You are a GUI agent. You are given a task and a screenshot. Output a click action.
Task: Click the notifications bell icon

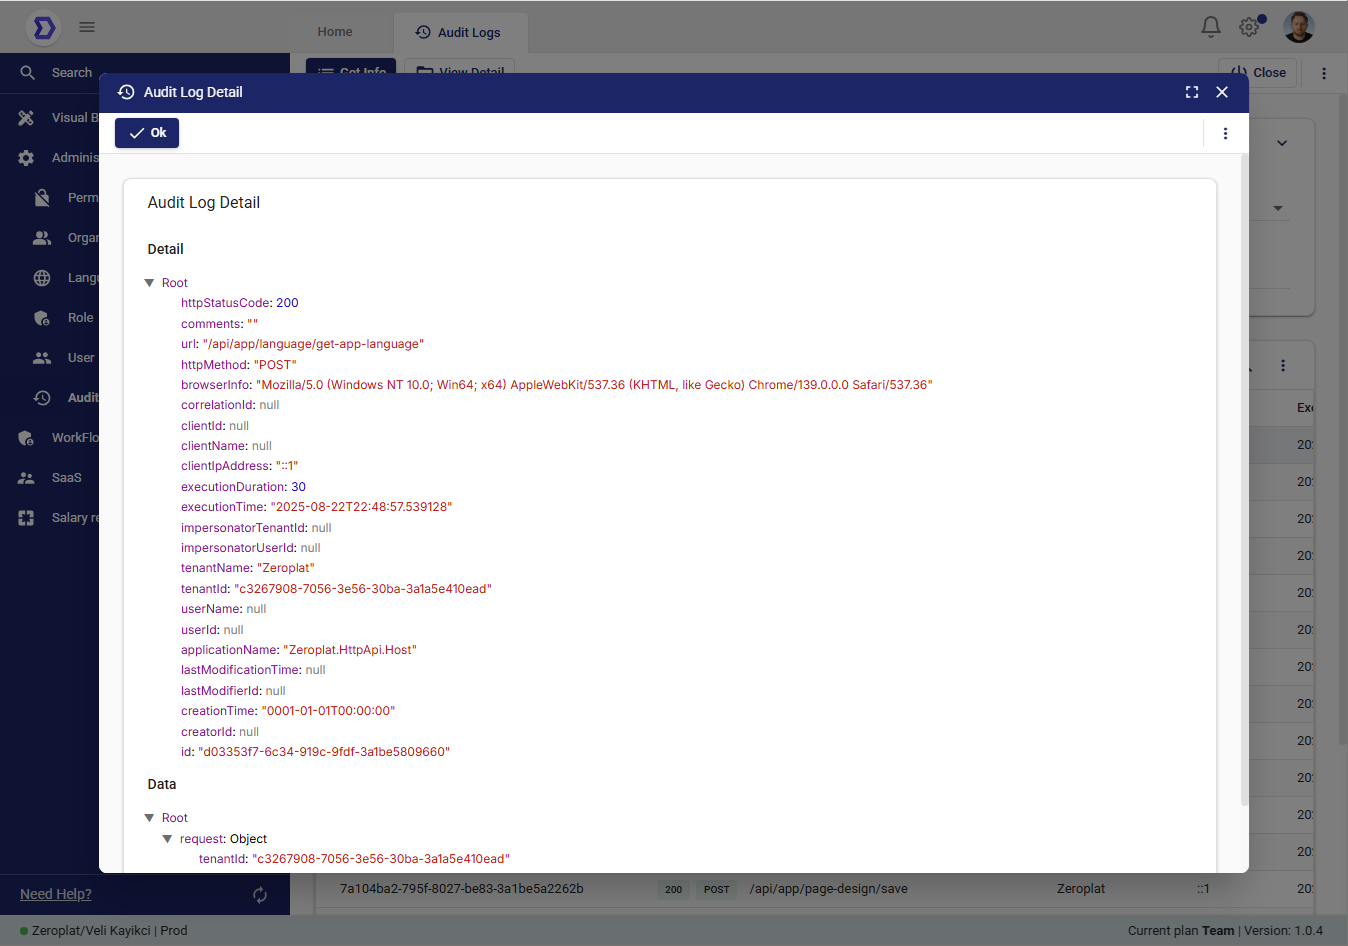click(x=1210, y=27)
